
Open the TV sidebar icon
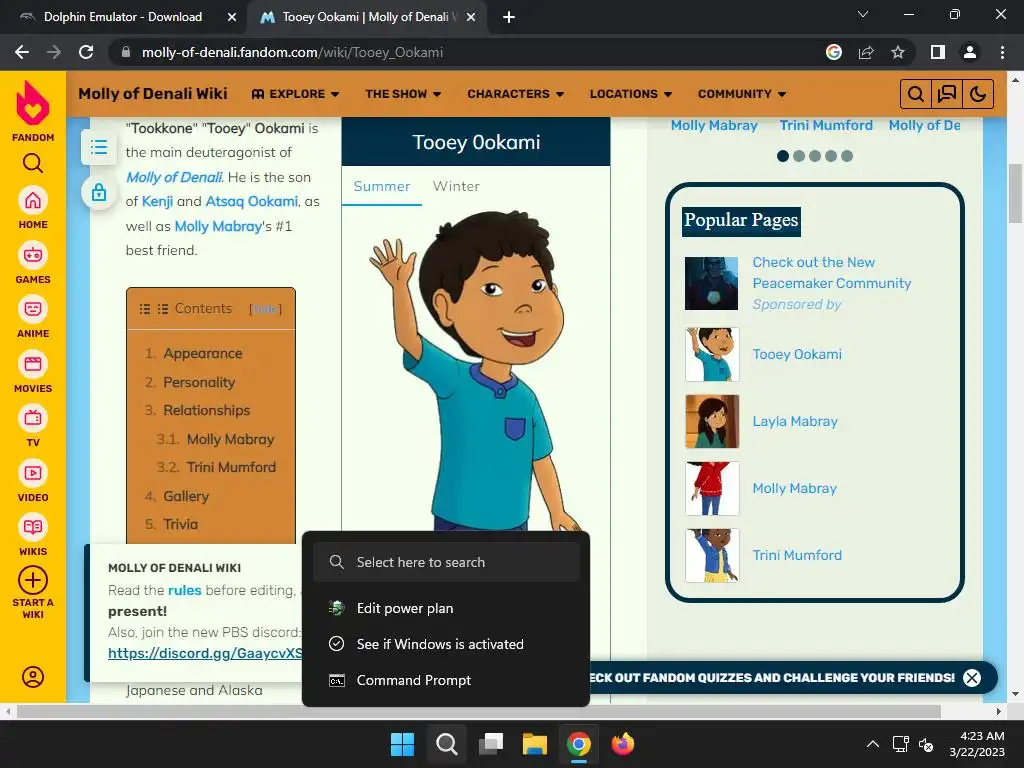tap(33, 418)
